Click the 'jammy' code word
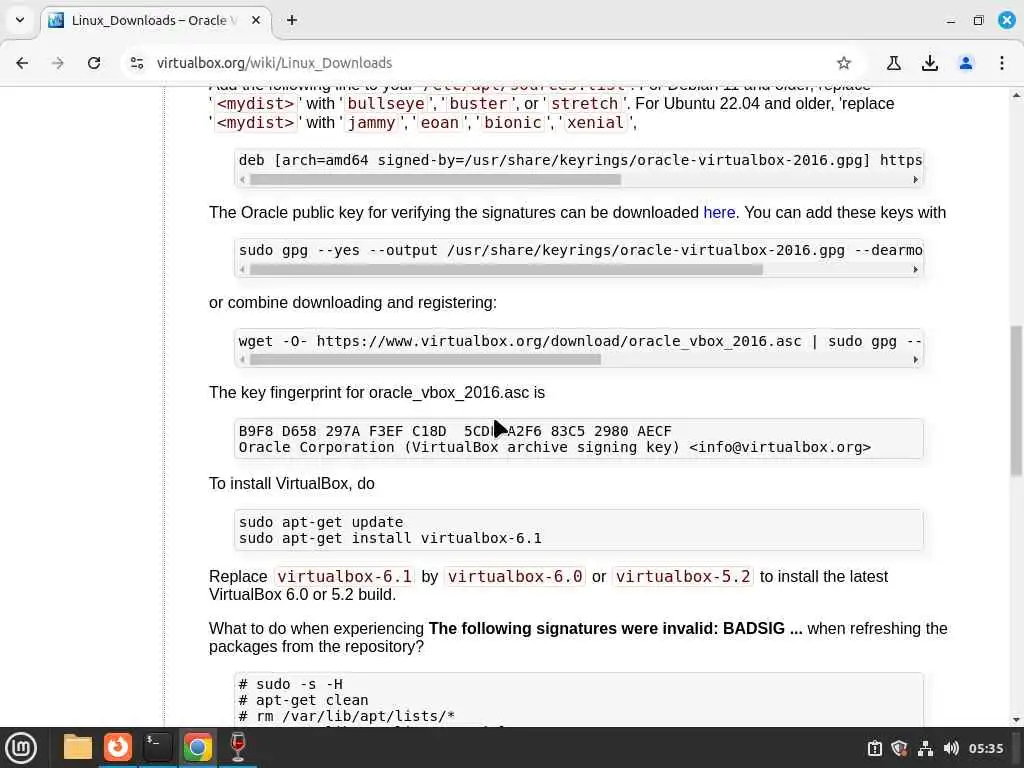The width and height of the screenshot is (1024, 768). pos(372,123)
